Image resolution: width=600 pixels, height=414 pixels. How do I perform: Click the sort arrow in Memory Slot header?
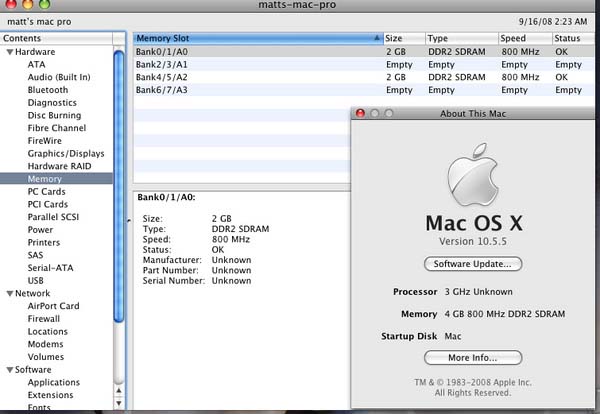coord(376,38)
